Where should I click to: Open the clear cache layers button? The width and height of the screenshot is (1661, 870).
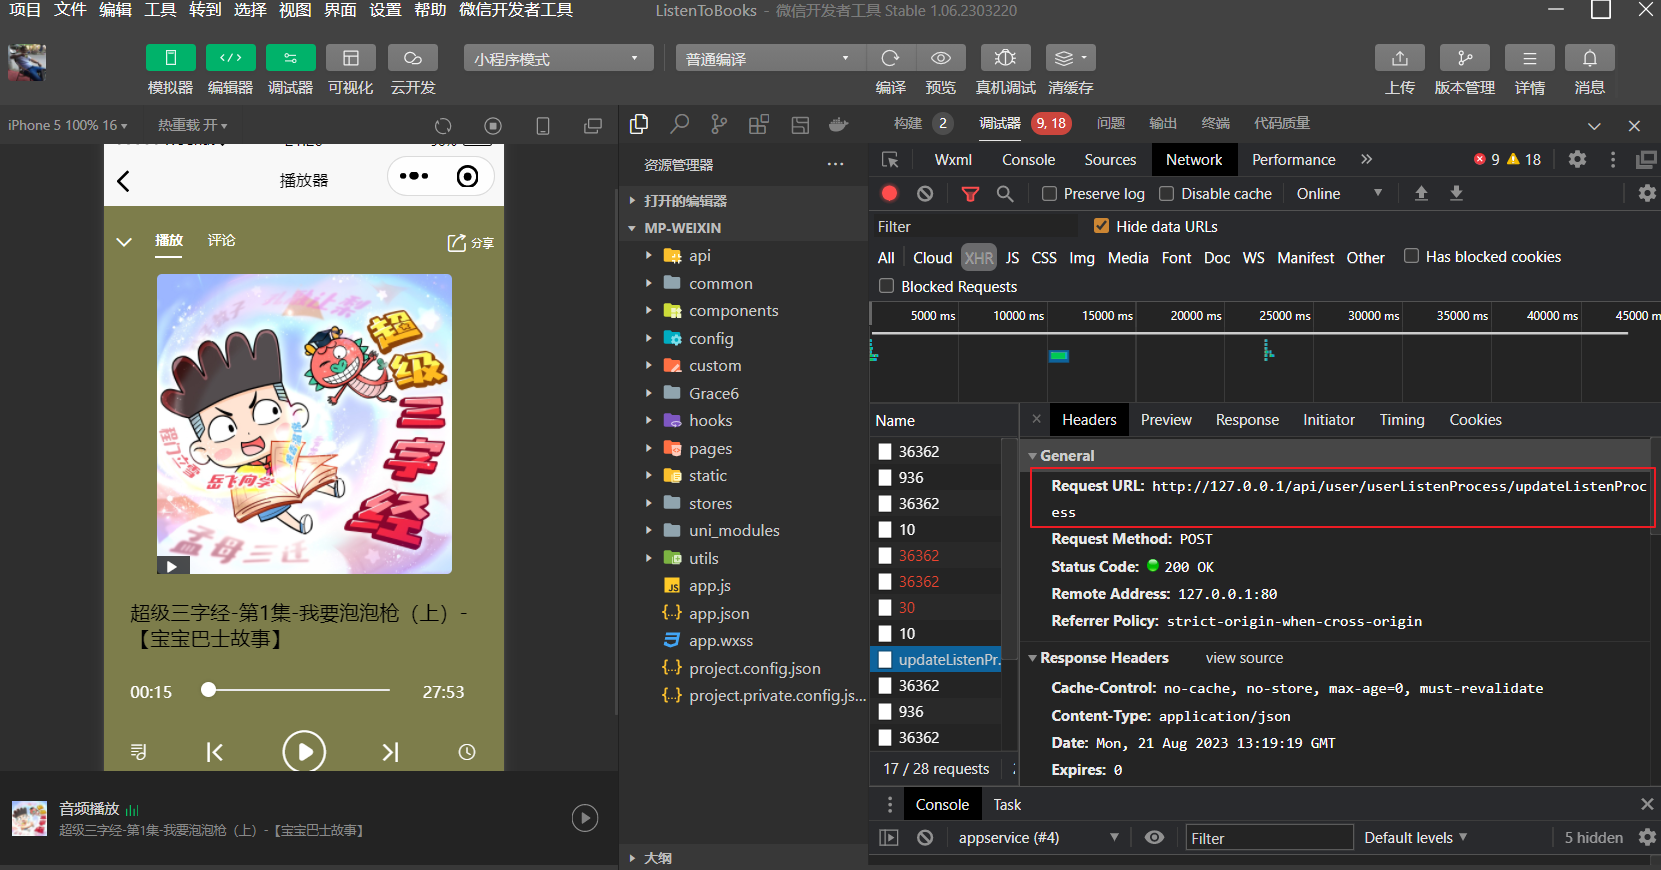pyautogui.click(x=1070, y=58)
